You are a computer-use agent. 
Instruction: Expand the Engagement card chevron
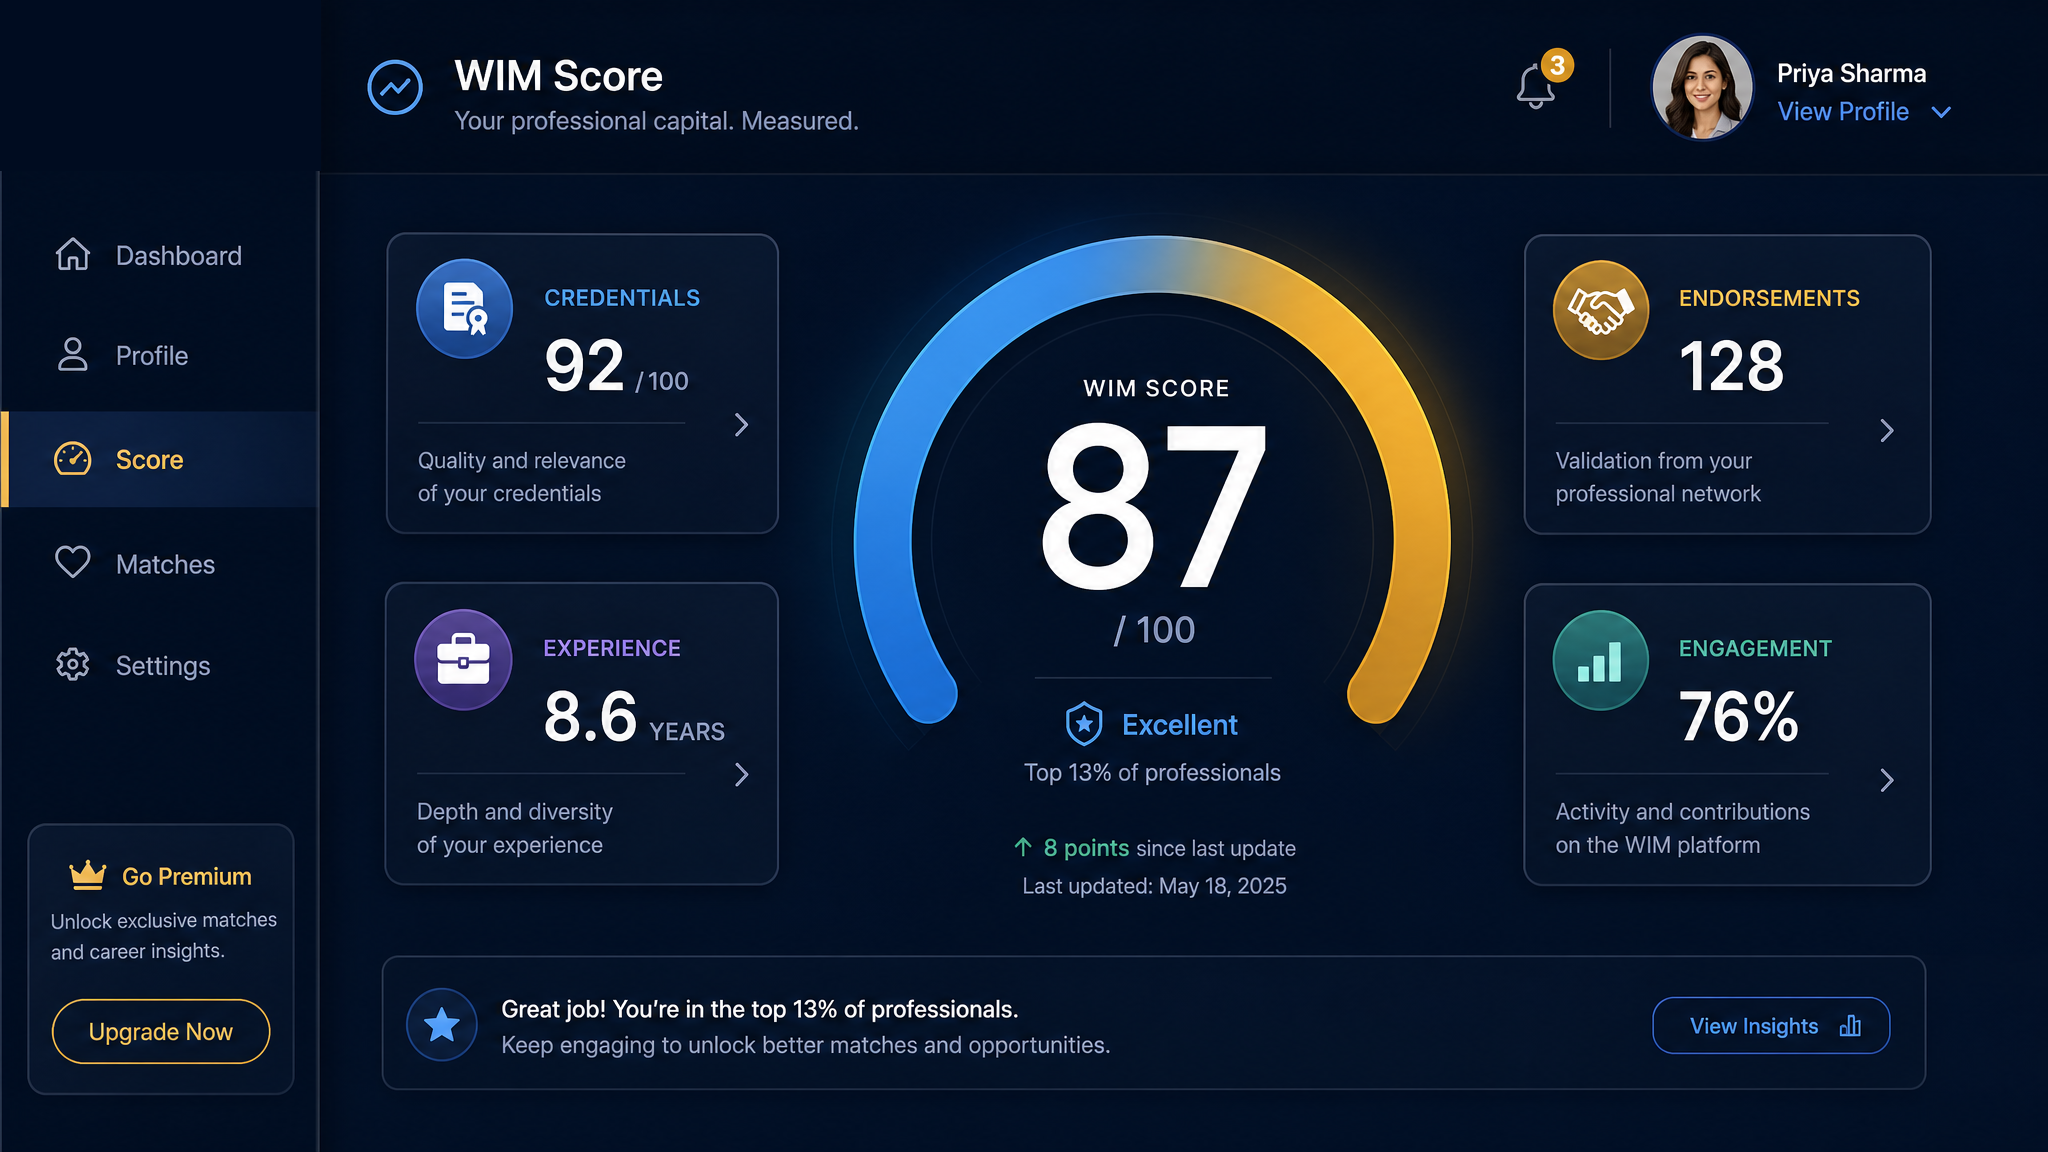pos(1887,780)
